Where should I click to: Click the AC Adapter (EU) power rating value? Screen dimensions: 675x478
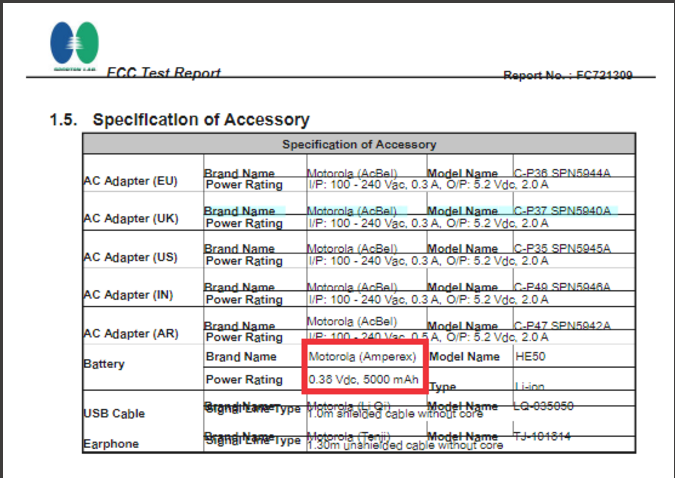point(428,185)
